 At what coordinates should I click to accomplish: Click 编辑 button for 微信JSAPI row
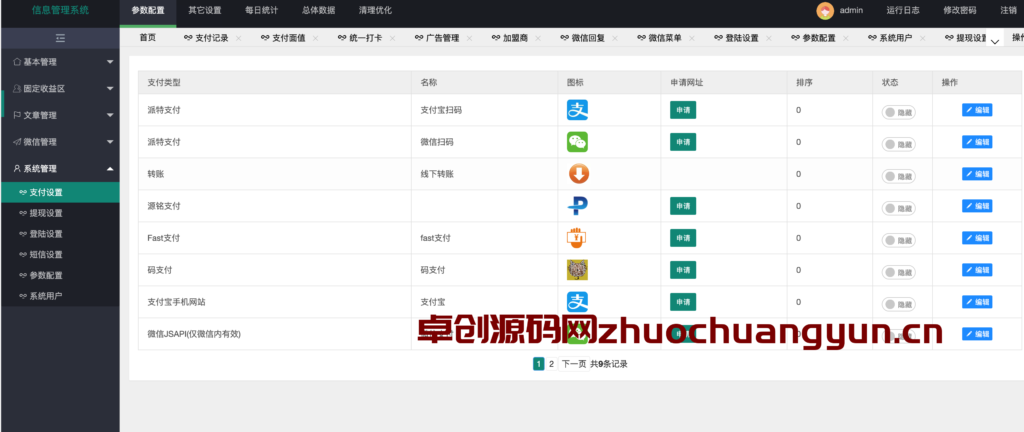point(977,334)
